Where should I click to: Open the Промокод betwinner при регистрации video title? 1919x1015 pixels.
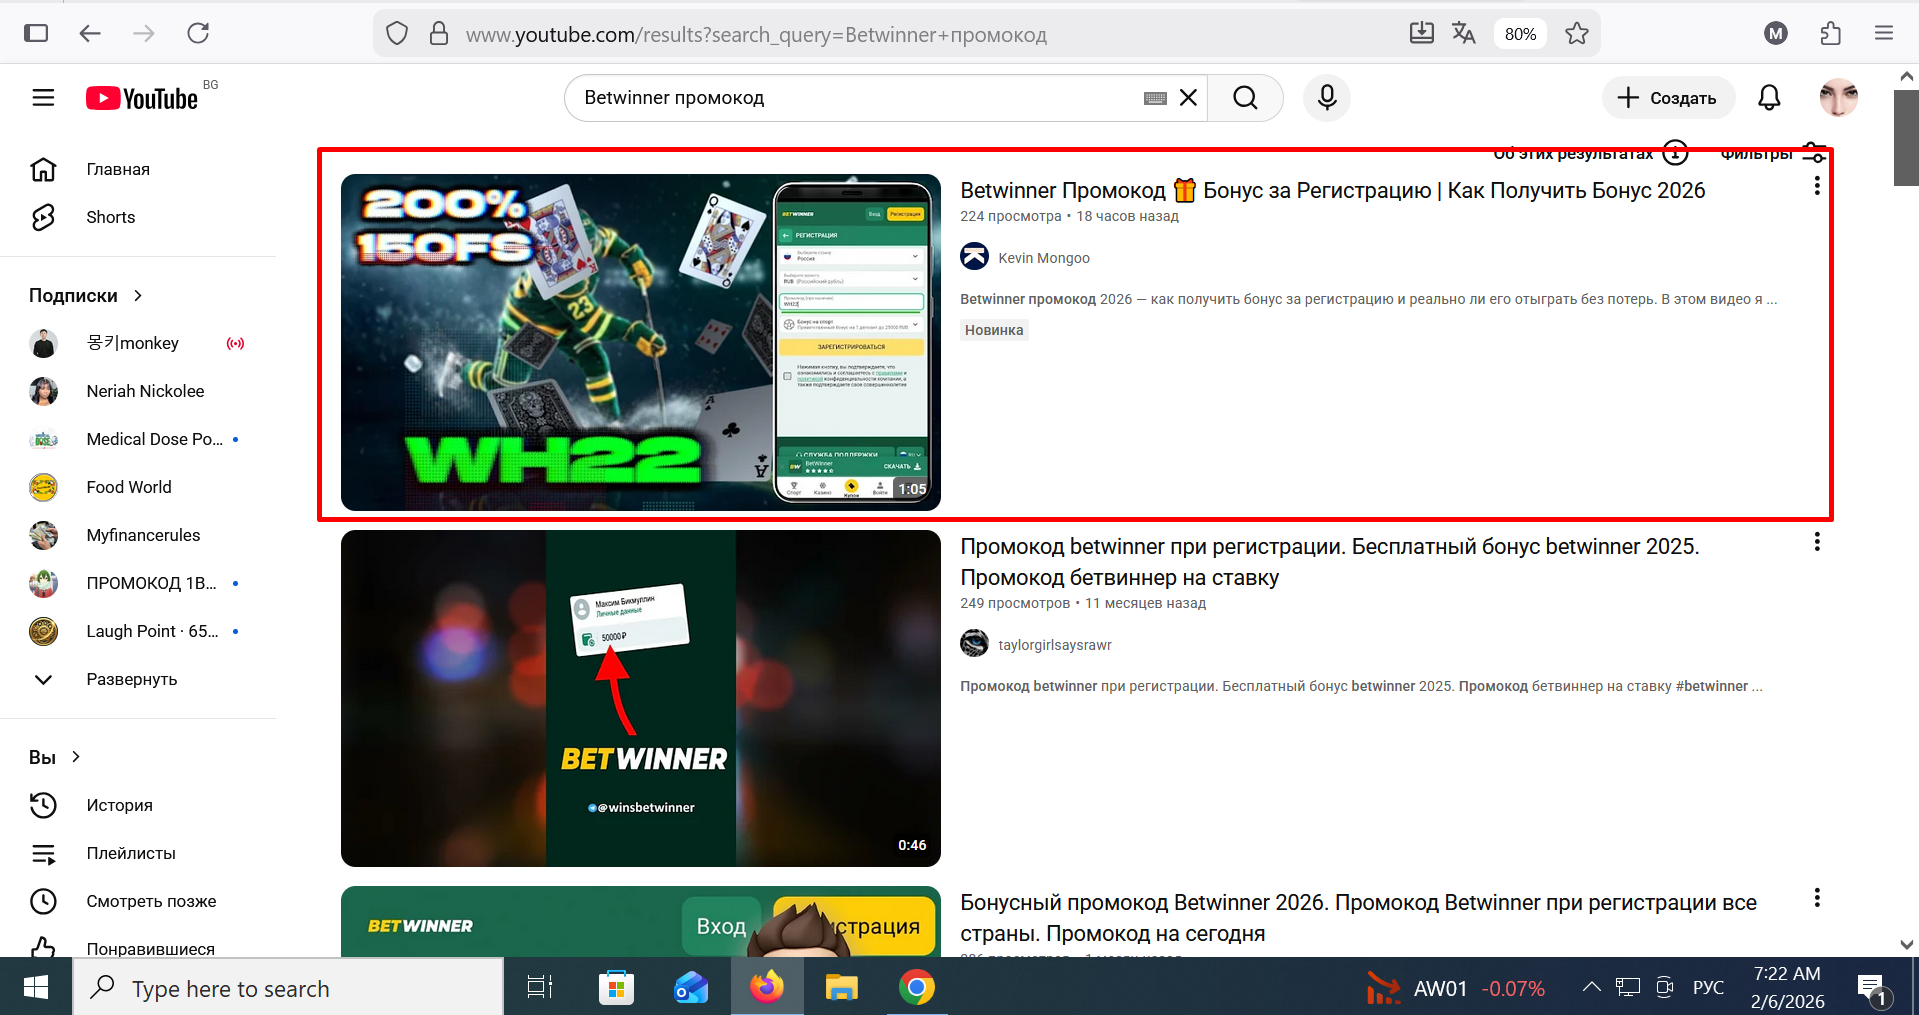point(1329,562)
